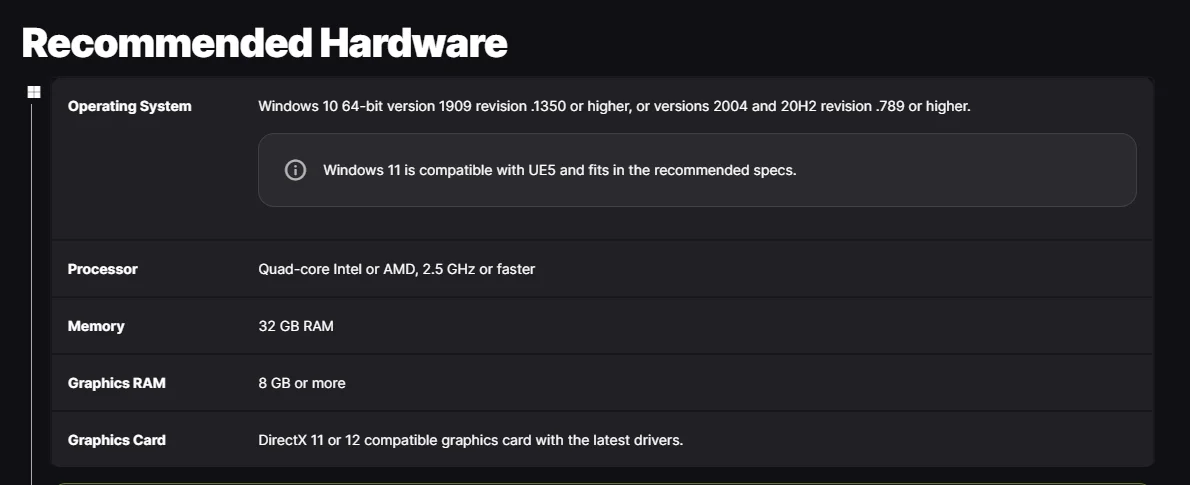Screen dimensions: 1190x485
Task: Click the Graphics RAM row label
Action: pyautogui.click(x=116, y=383)
